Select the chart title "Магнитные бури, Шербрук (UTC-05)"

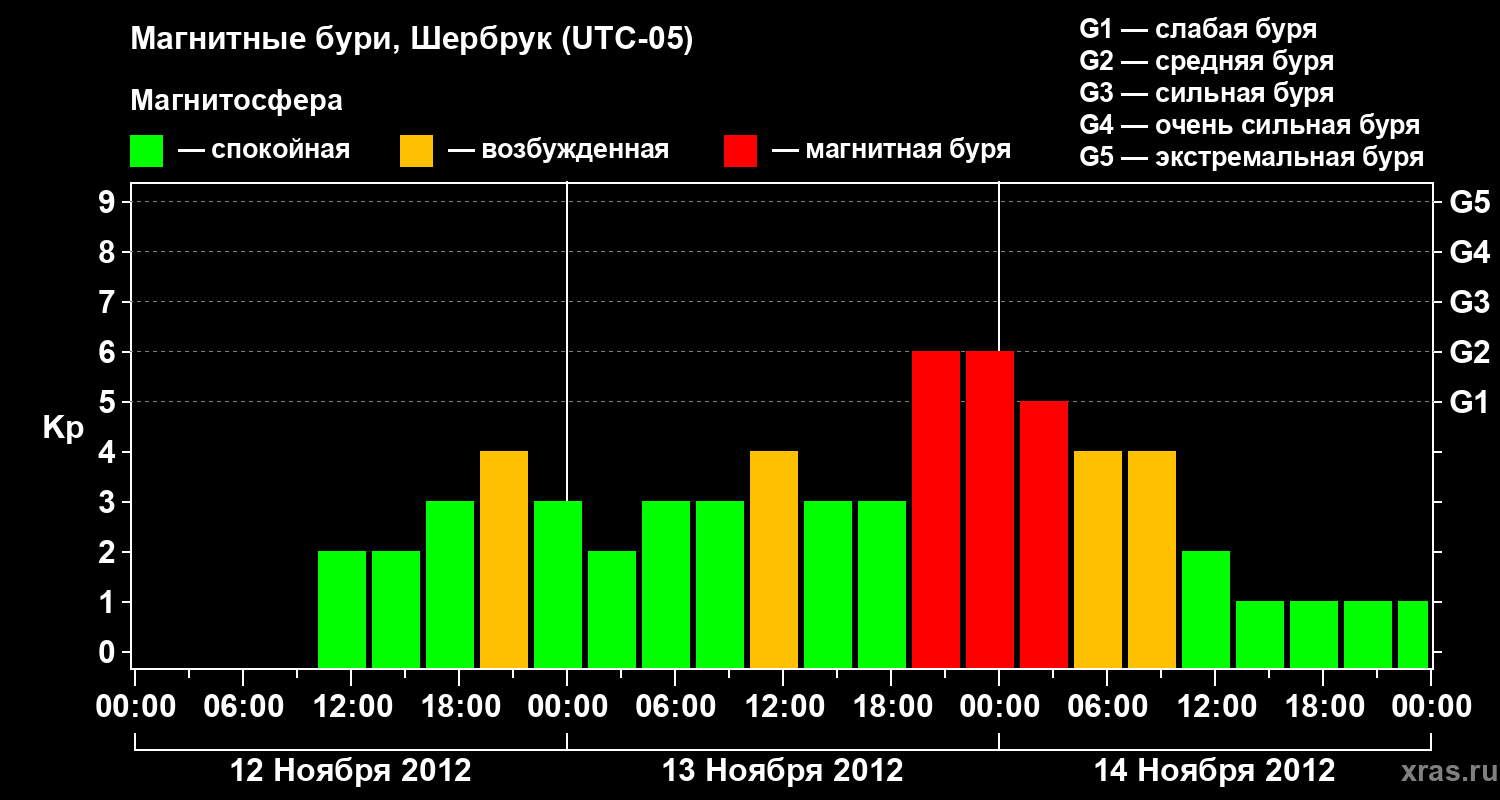click(411, 41)
